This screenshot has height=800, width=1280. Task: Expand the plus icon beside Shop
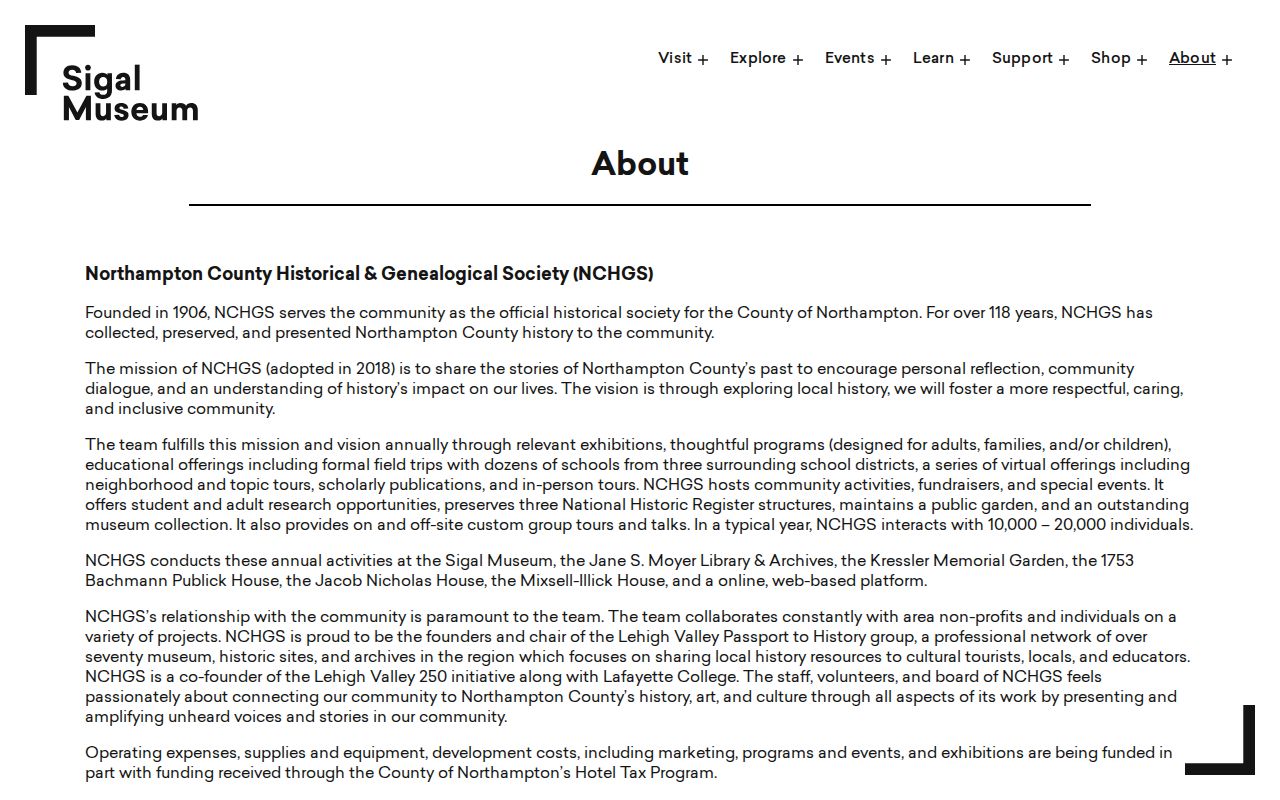(x=1142, y=60)
